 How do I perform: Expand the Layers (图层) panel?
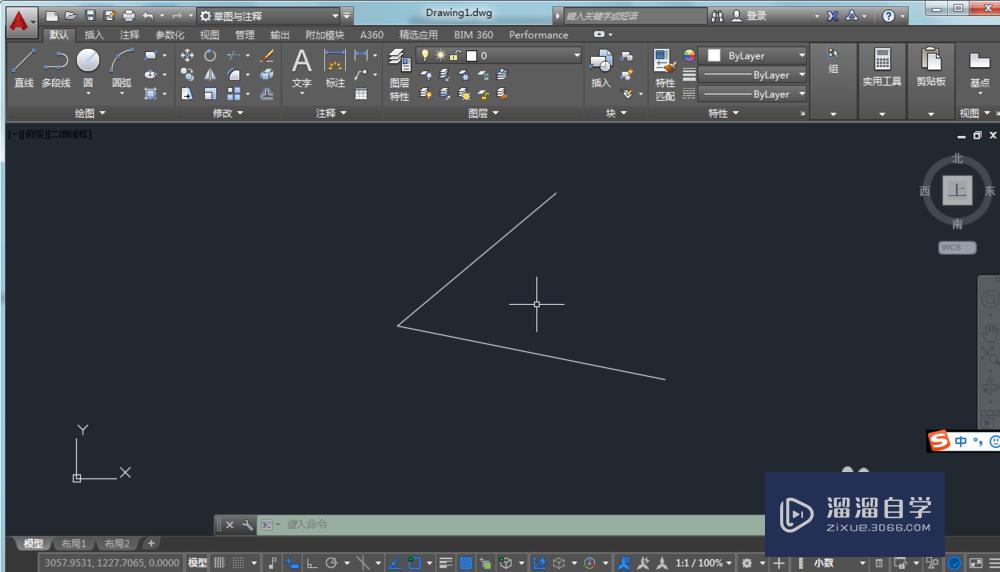[483, 113]
